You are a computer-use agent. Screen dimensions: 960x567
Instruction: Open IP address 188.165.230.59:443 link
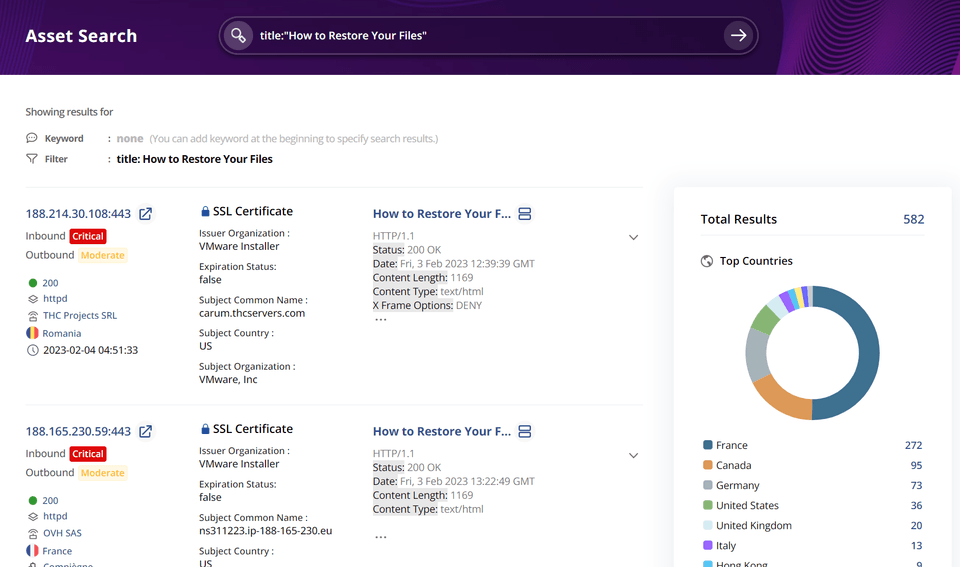click(x=78, y=432)
